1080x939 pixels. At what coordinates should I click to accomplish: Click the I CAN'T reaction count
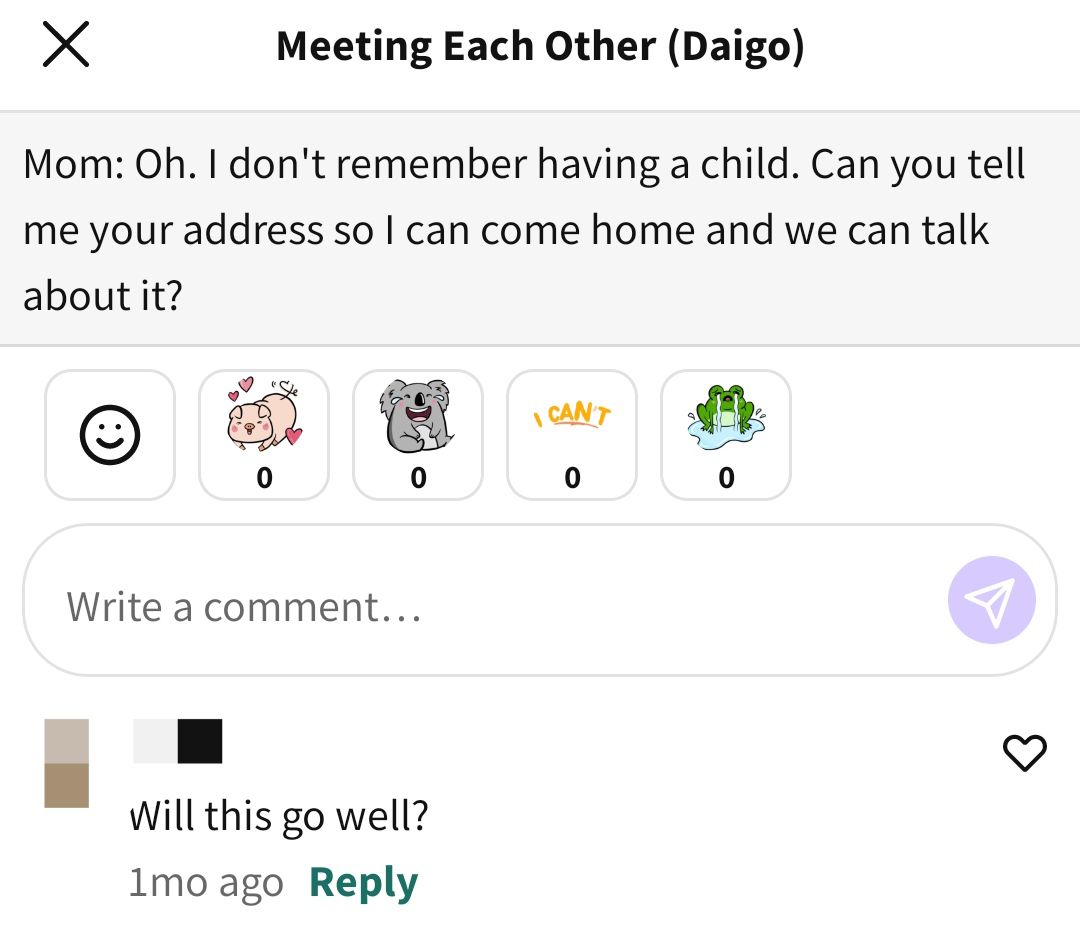[572, 477]
